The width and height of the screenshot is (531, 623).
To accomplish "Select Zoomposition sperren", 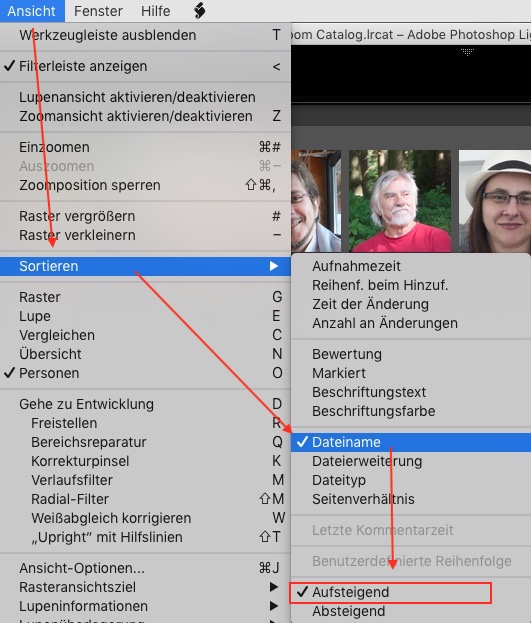I will [x=145, y=185].
